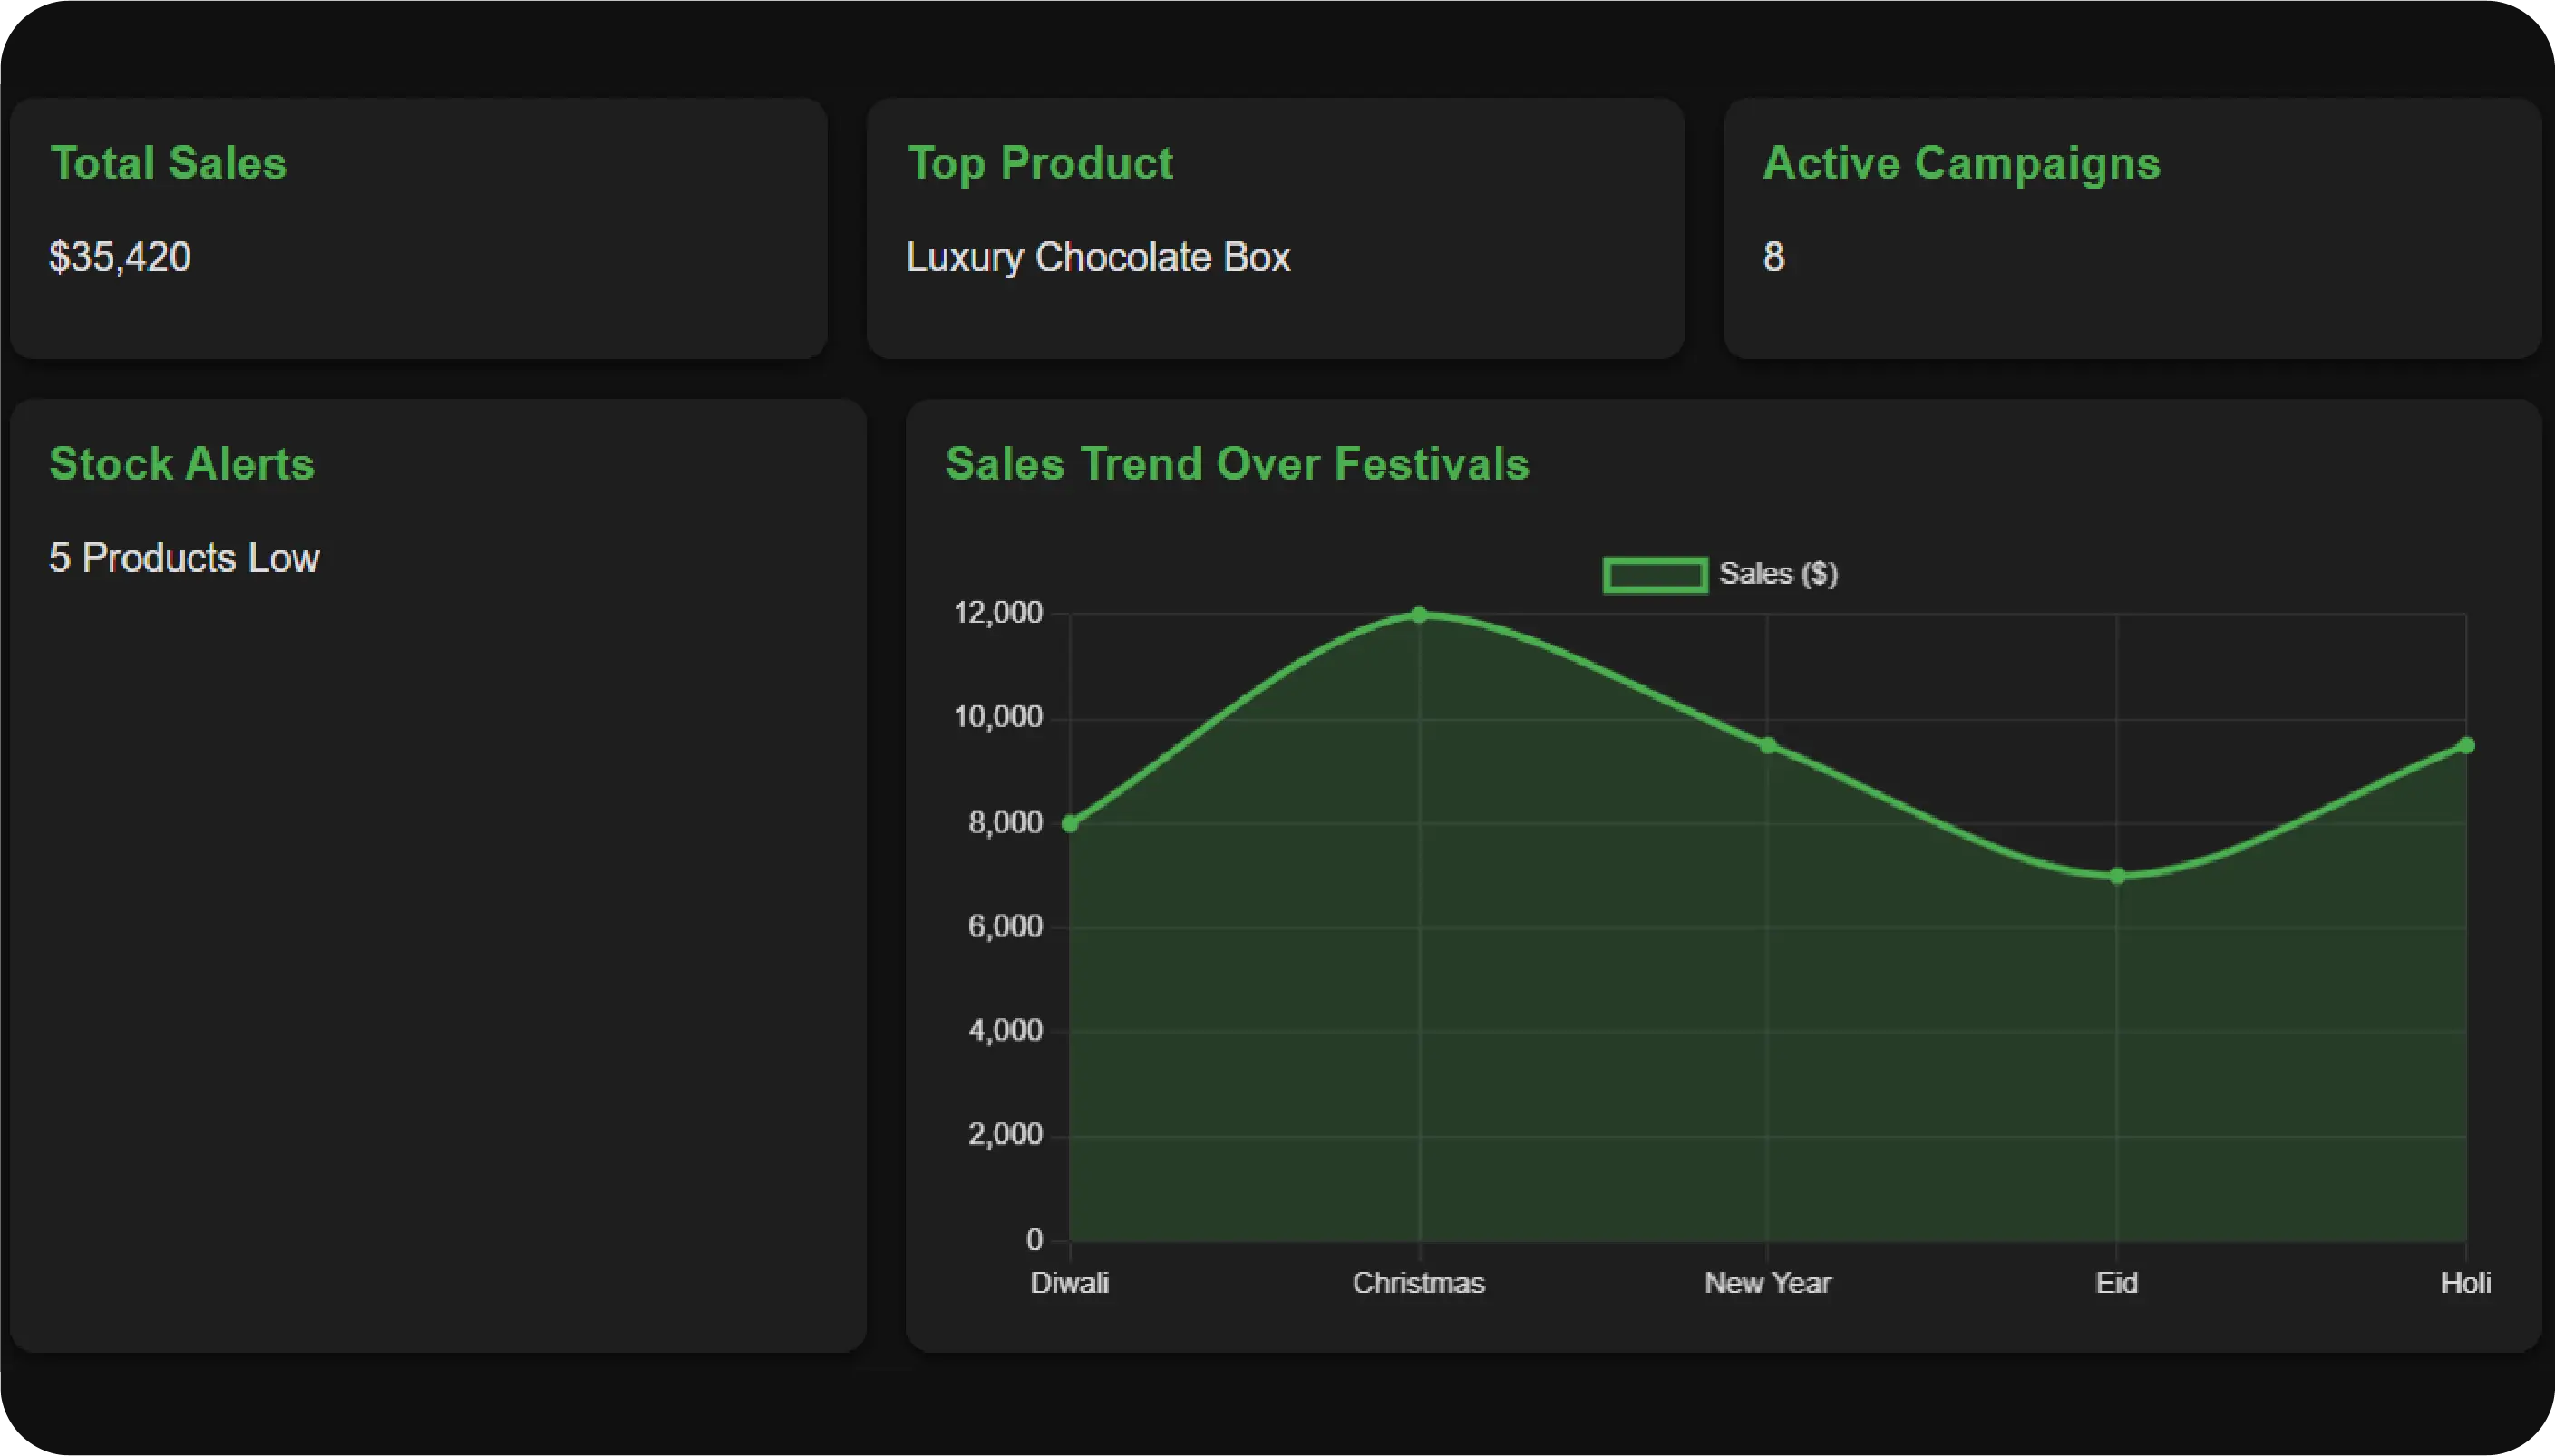Click the 12,000 y-axis label
The image size is (2555, 1456).
[x=997, y=613]
